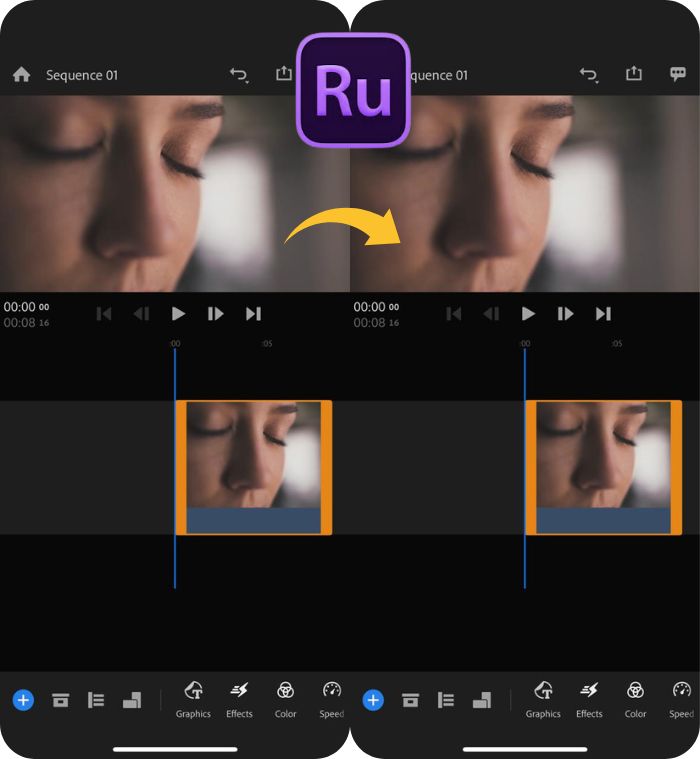
Task: Step forward one frame in left phone
Action: [215, 314]
